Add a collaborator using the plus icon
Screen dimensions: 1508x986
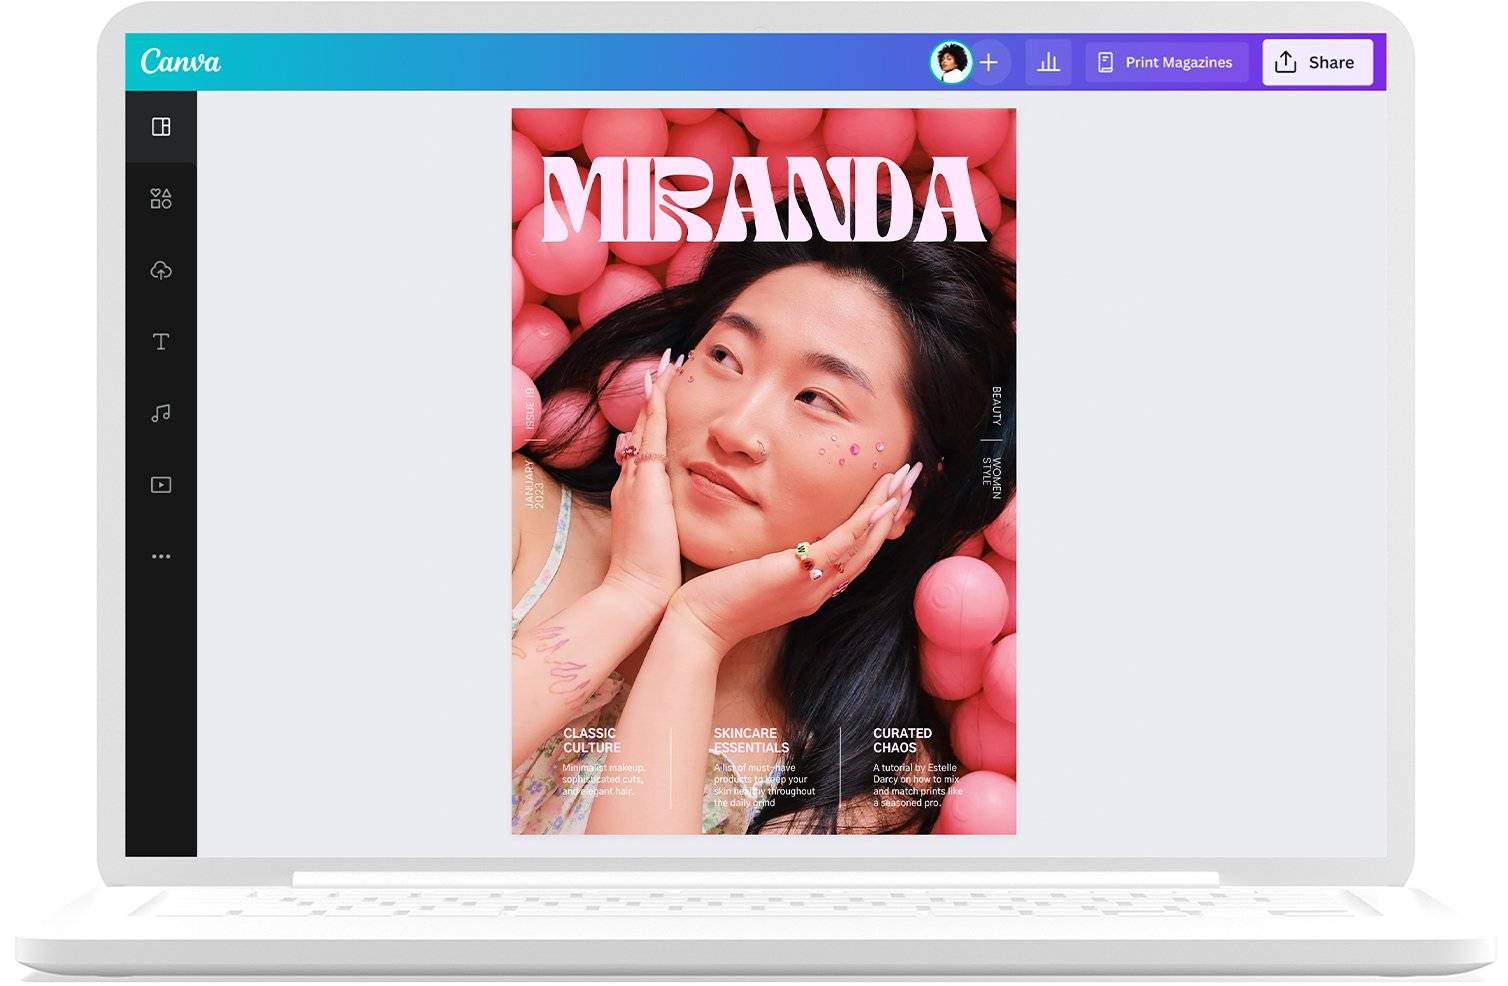tap(988, 62)
